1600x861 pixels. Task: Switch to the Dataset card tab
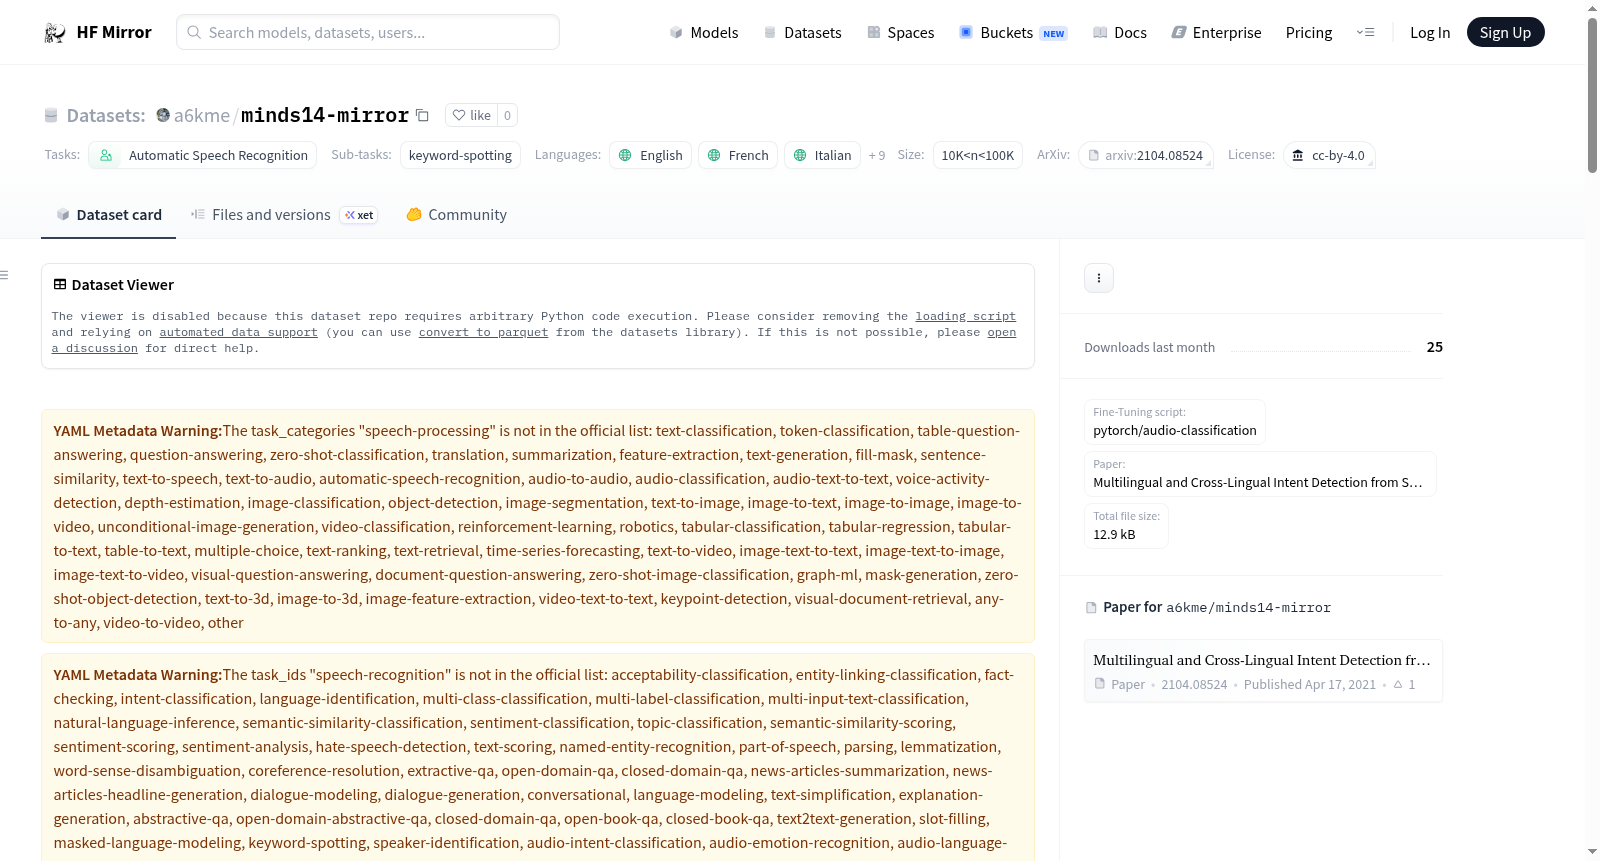(109, 214)
